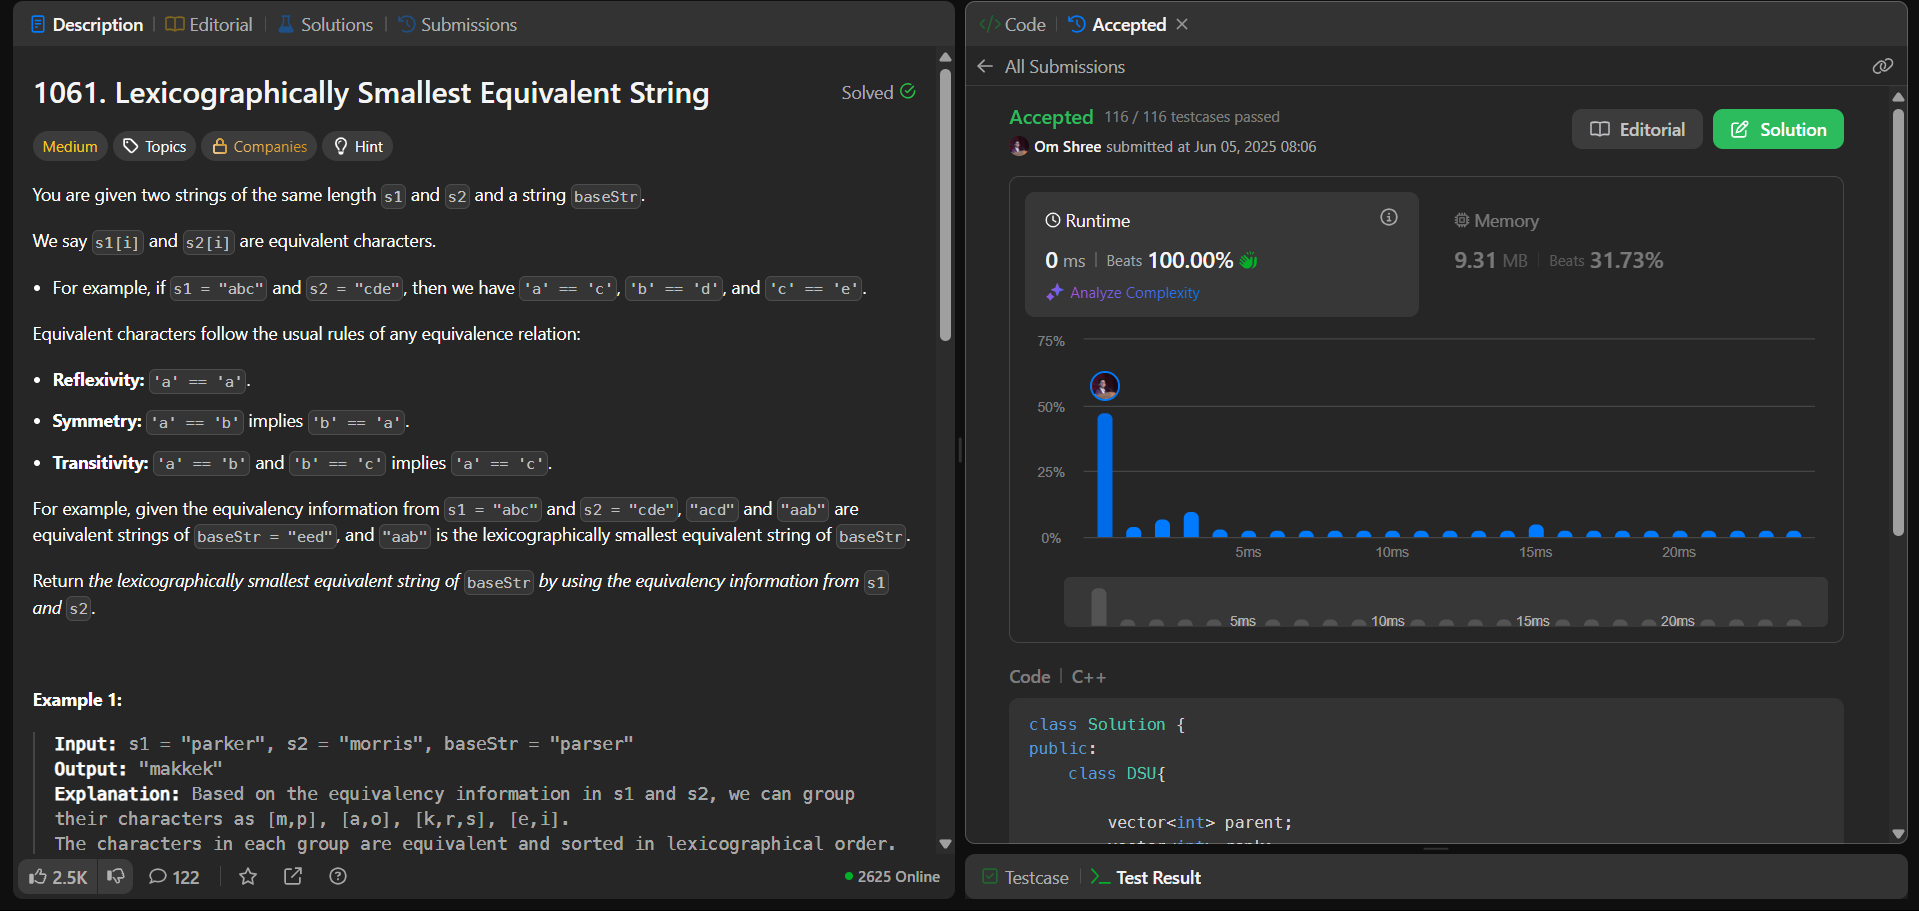Go back to All Submissions
The image size is (1919, 911).
1051,66
